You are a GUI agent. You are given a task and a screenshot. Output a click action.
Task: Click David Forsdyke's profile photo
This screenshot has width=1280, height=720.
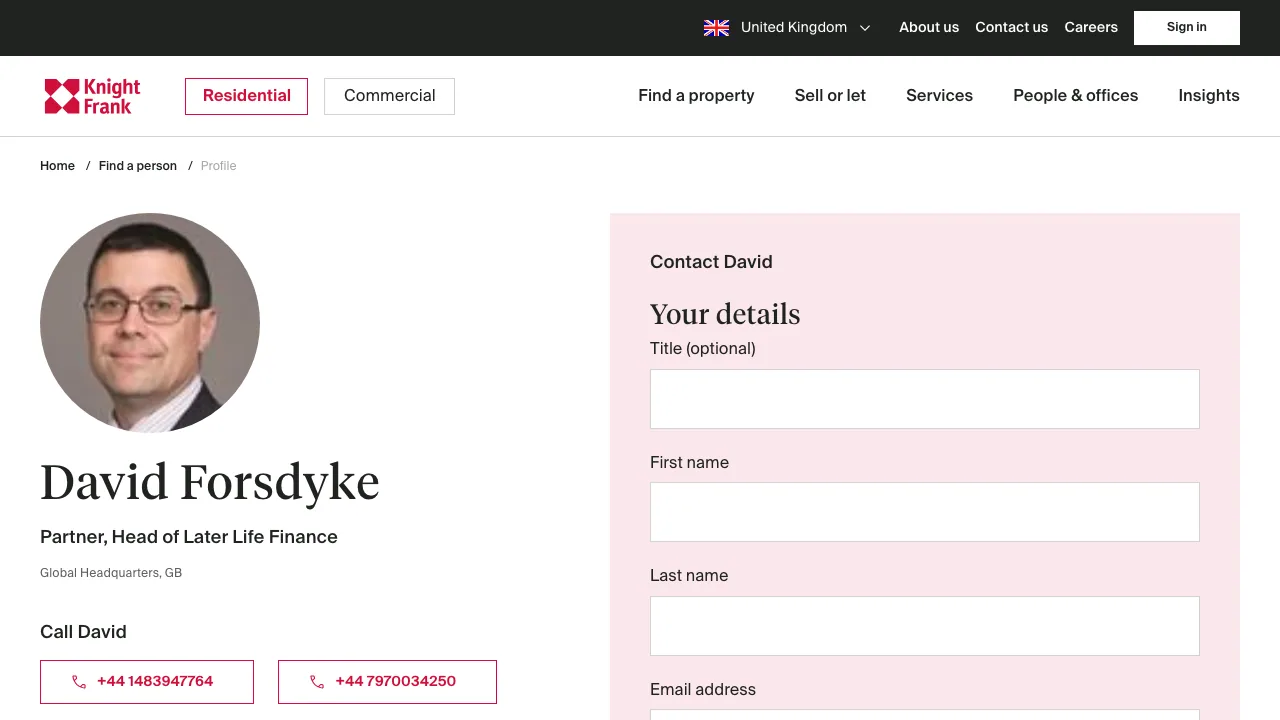(149, 322)
